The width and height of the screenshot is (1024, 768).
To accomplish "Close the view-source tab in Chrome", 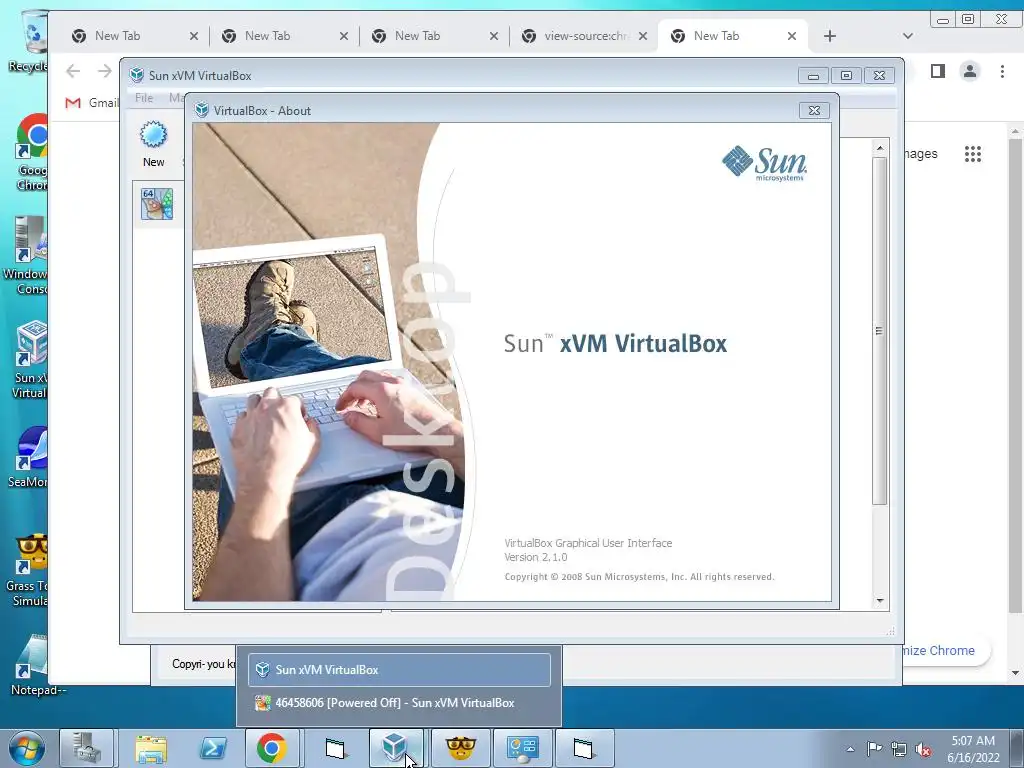I will click(643, 36).
